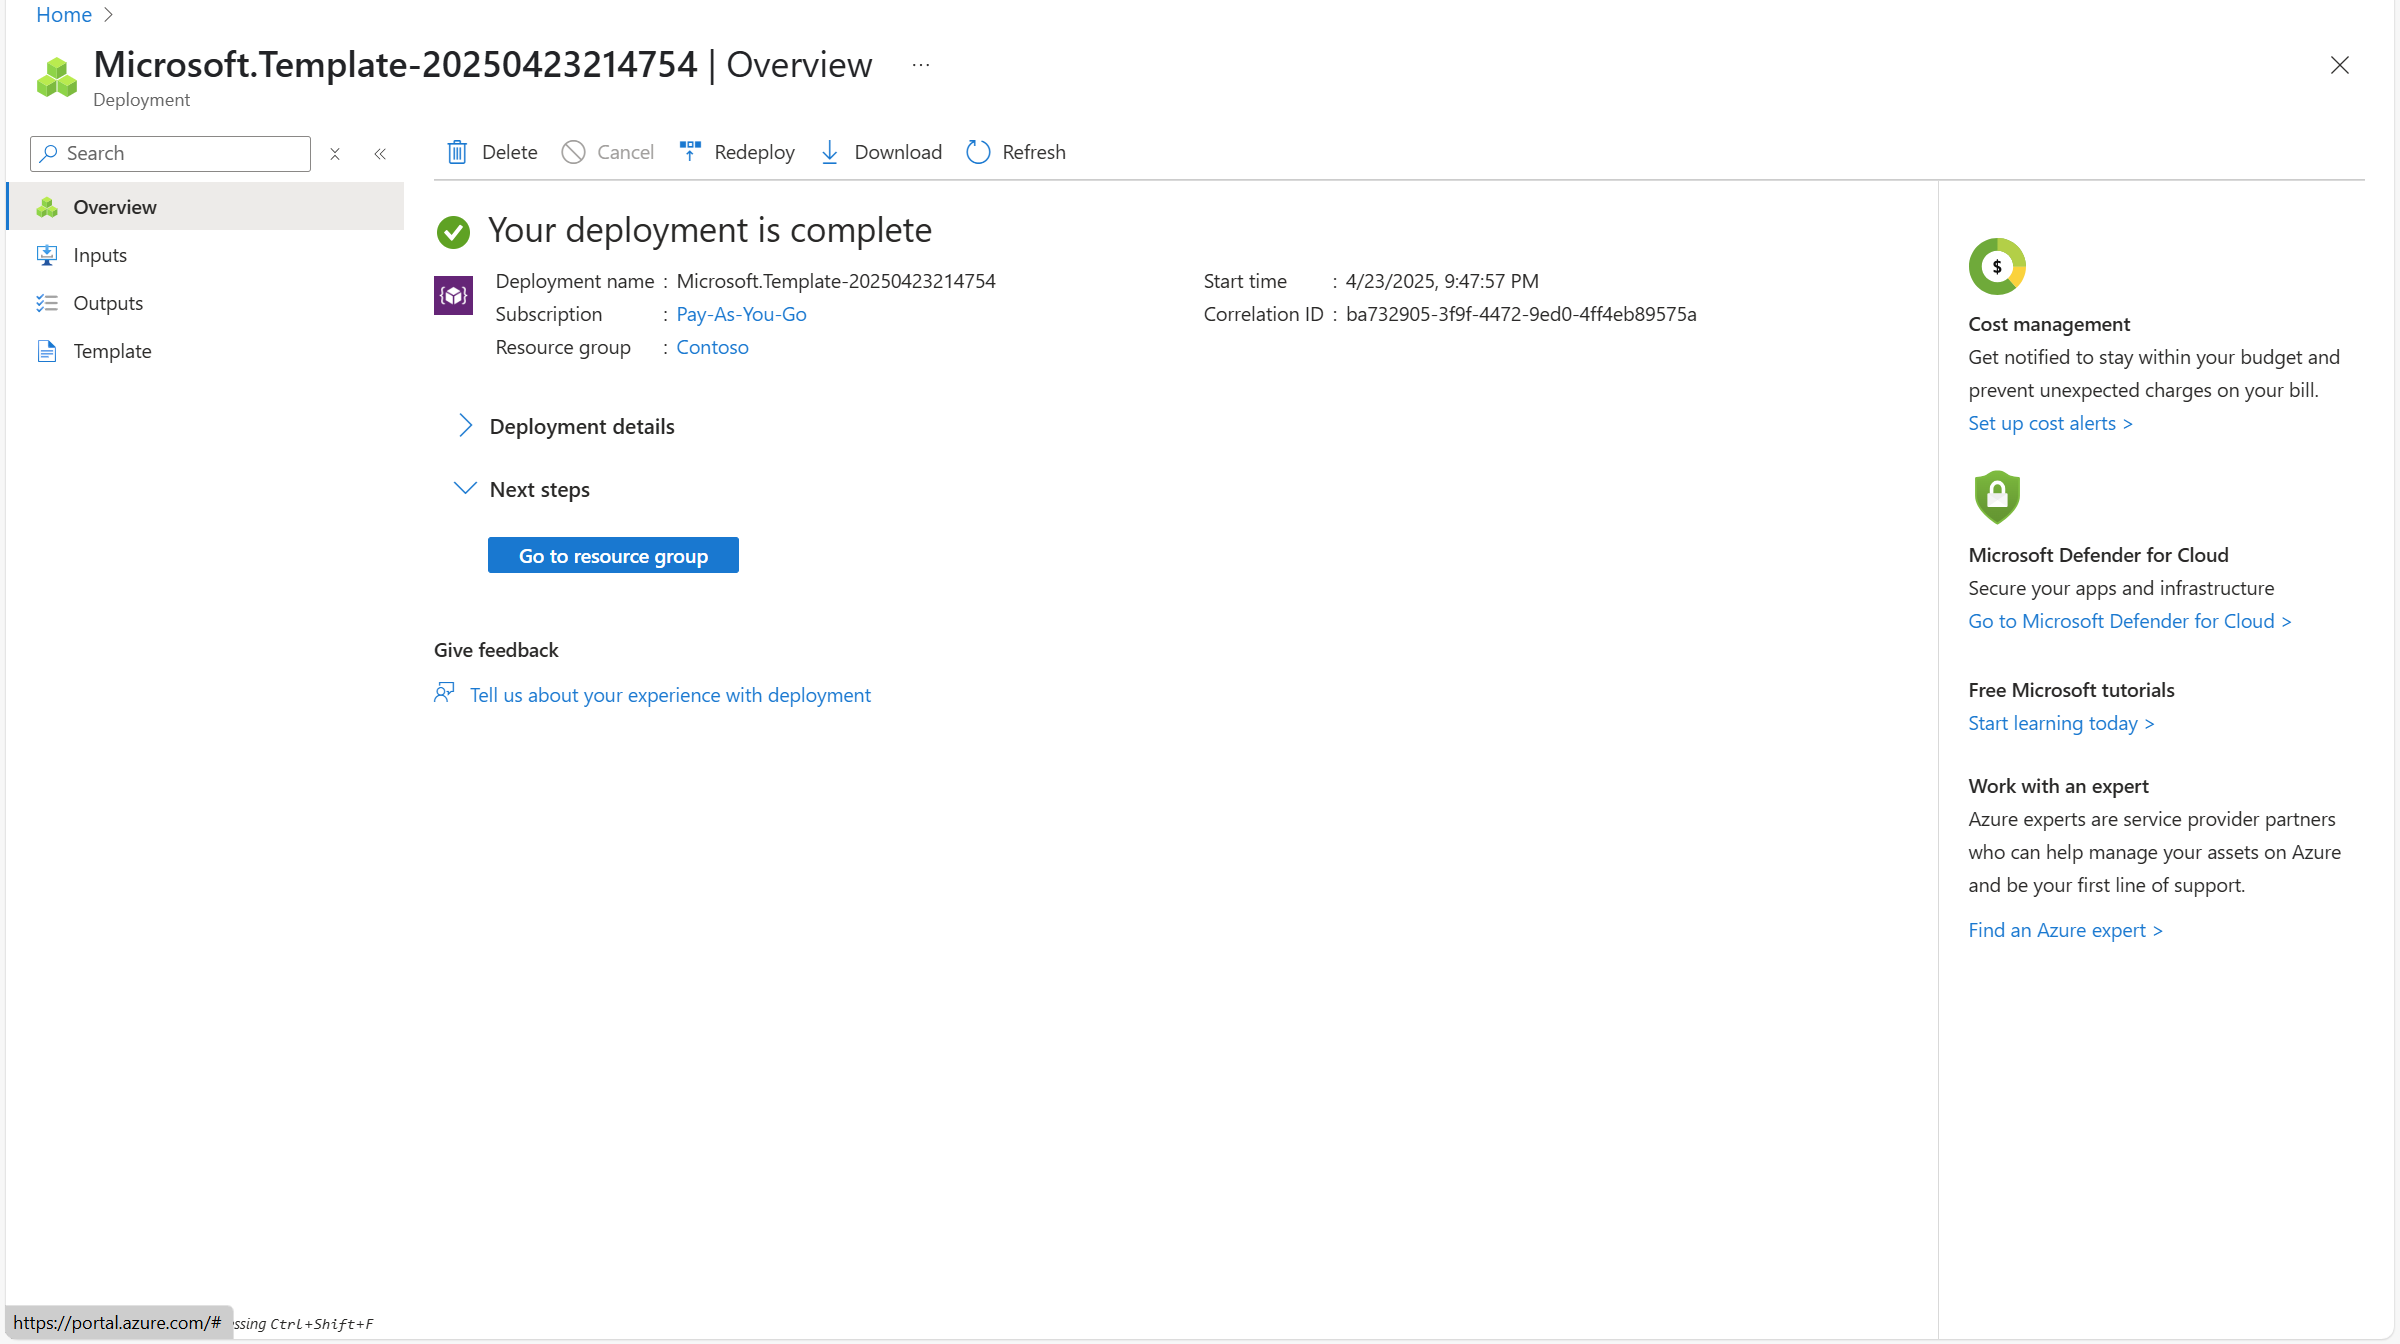Click the feedback person icon near Give feedback
The height and width of the screenshot is (1344, 2400).
click(x=444, y=692)
